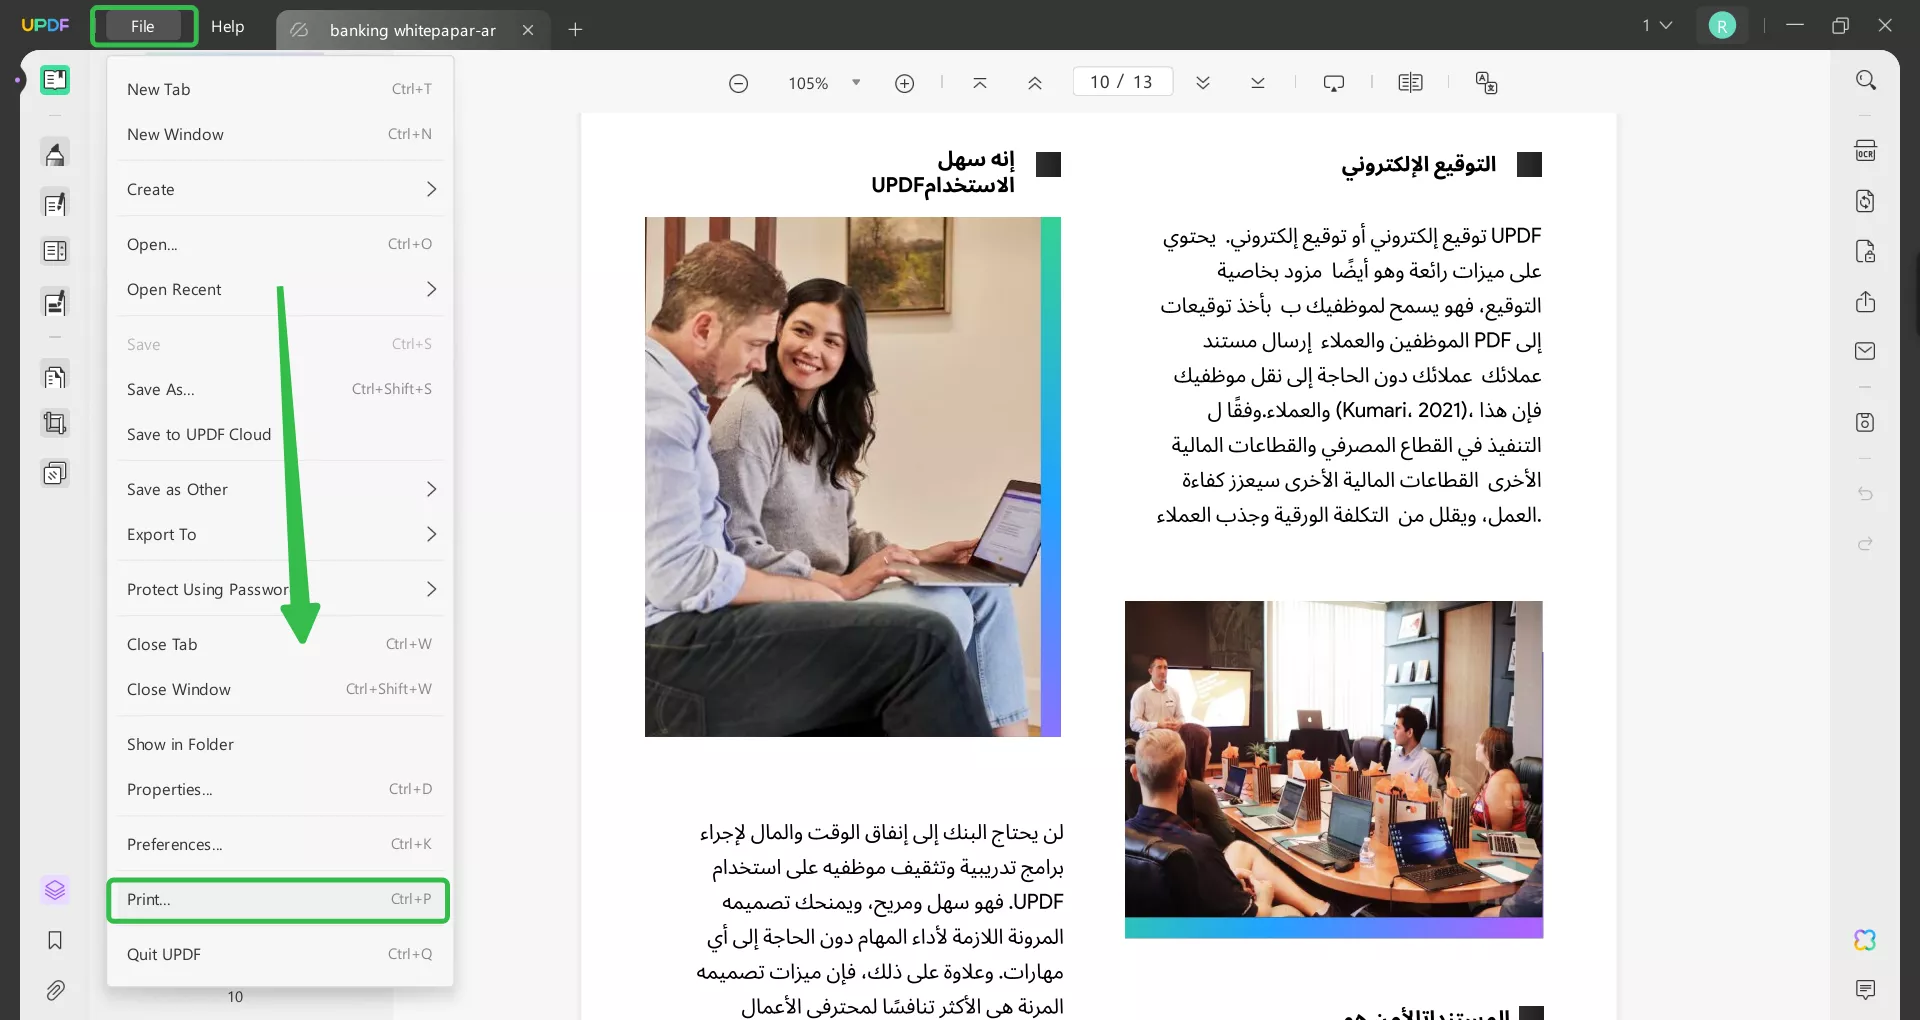This screenshot has width=1920, height=1020.
Task: Open the Search icon in right sidebar
Action: (1866, 79)
